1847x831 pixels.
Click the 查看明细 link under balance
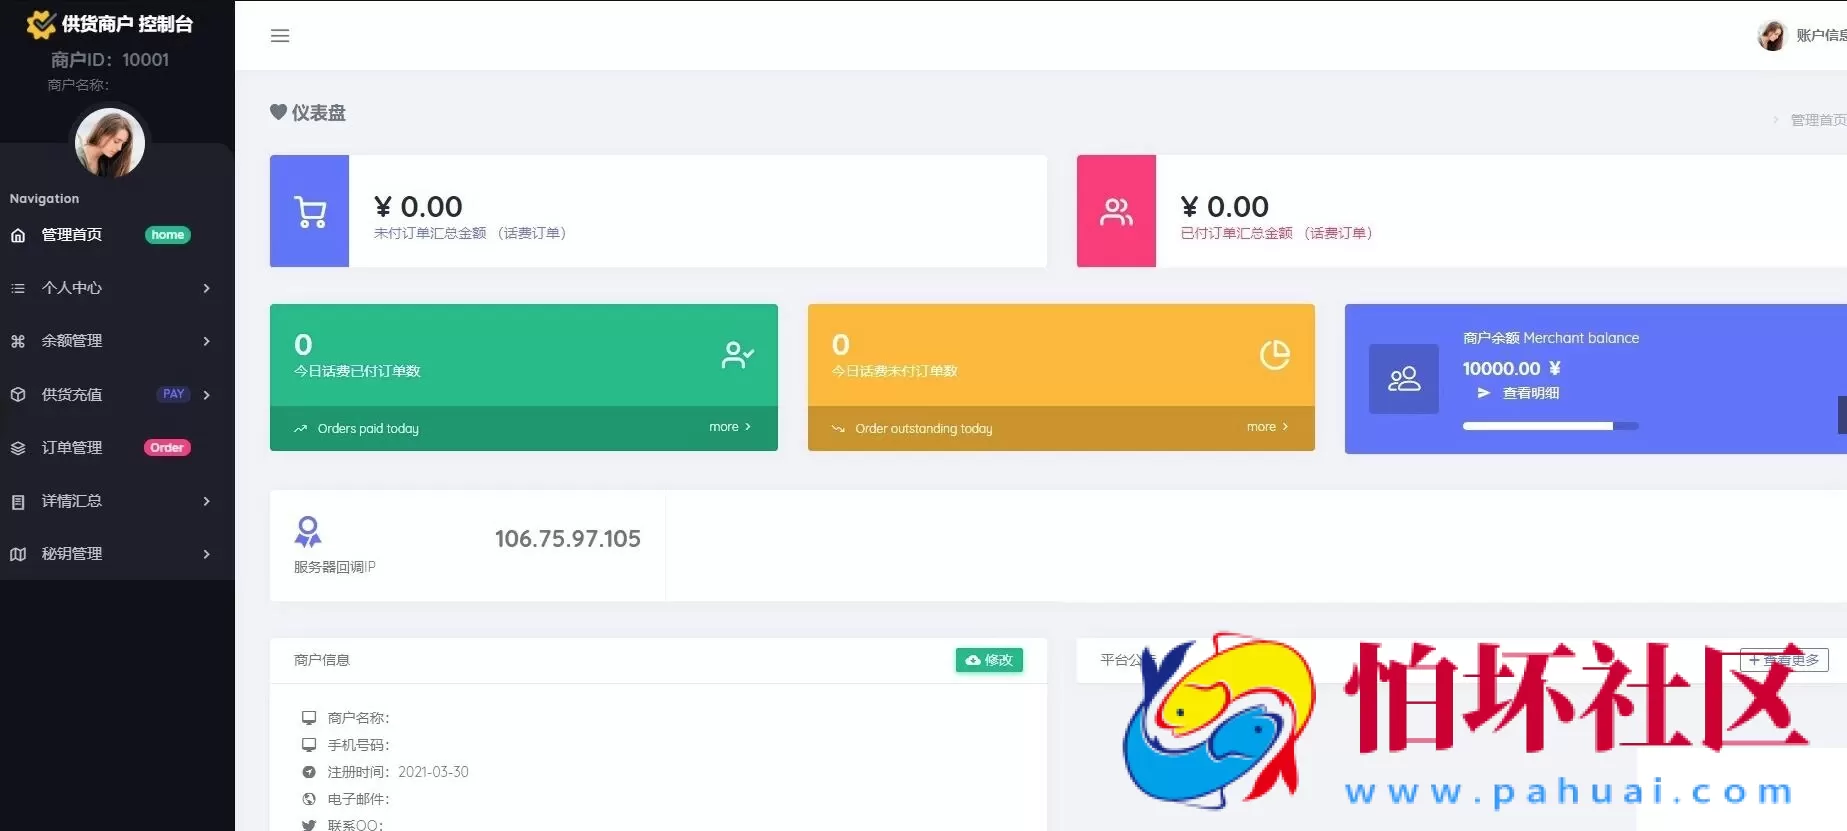pyautogui.click(x=1530, y=393)
